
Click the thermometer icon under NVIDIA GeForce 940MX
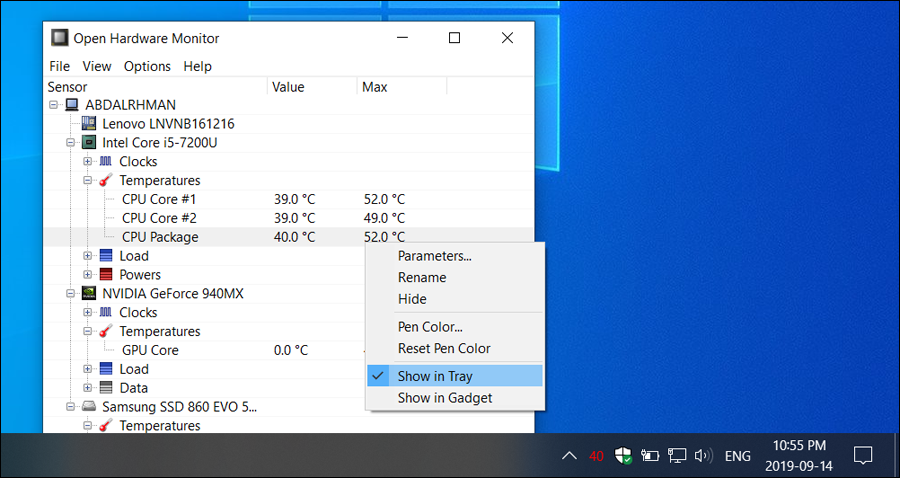(106, 331)
